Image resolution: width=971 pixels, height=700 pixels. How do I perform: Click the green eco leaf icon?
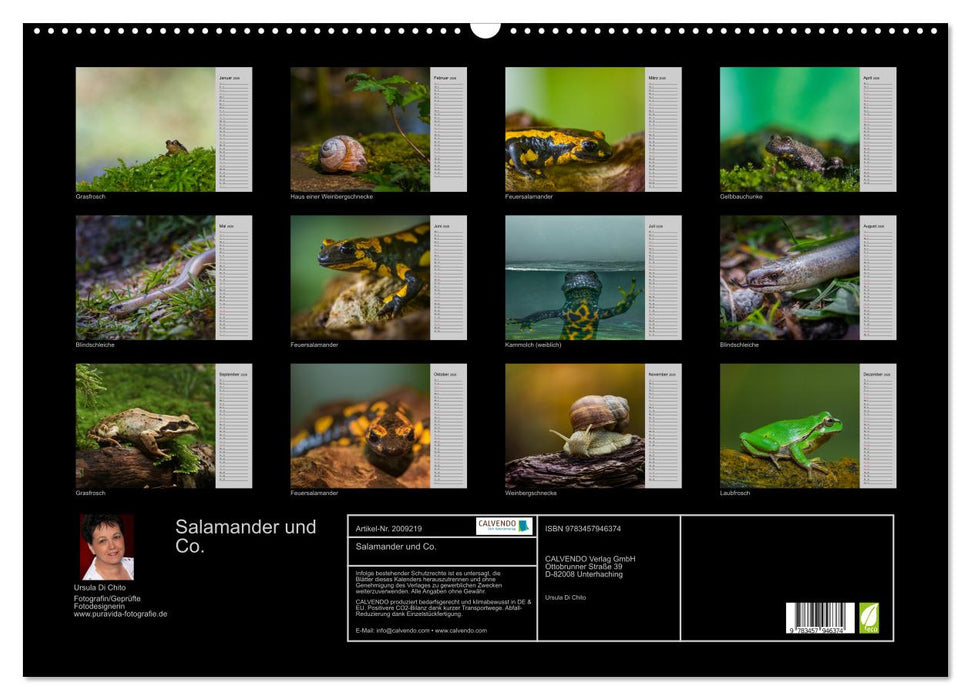pyautogui.click(x=869, y=618)
